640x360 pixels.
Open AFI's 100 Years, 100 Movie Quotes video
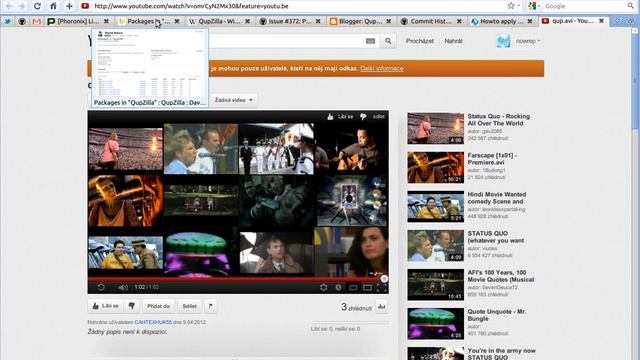(x=501, y=276)
